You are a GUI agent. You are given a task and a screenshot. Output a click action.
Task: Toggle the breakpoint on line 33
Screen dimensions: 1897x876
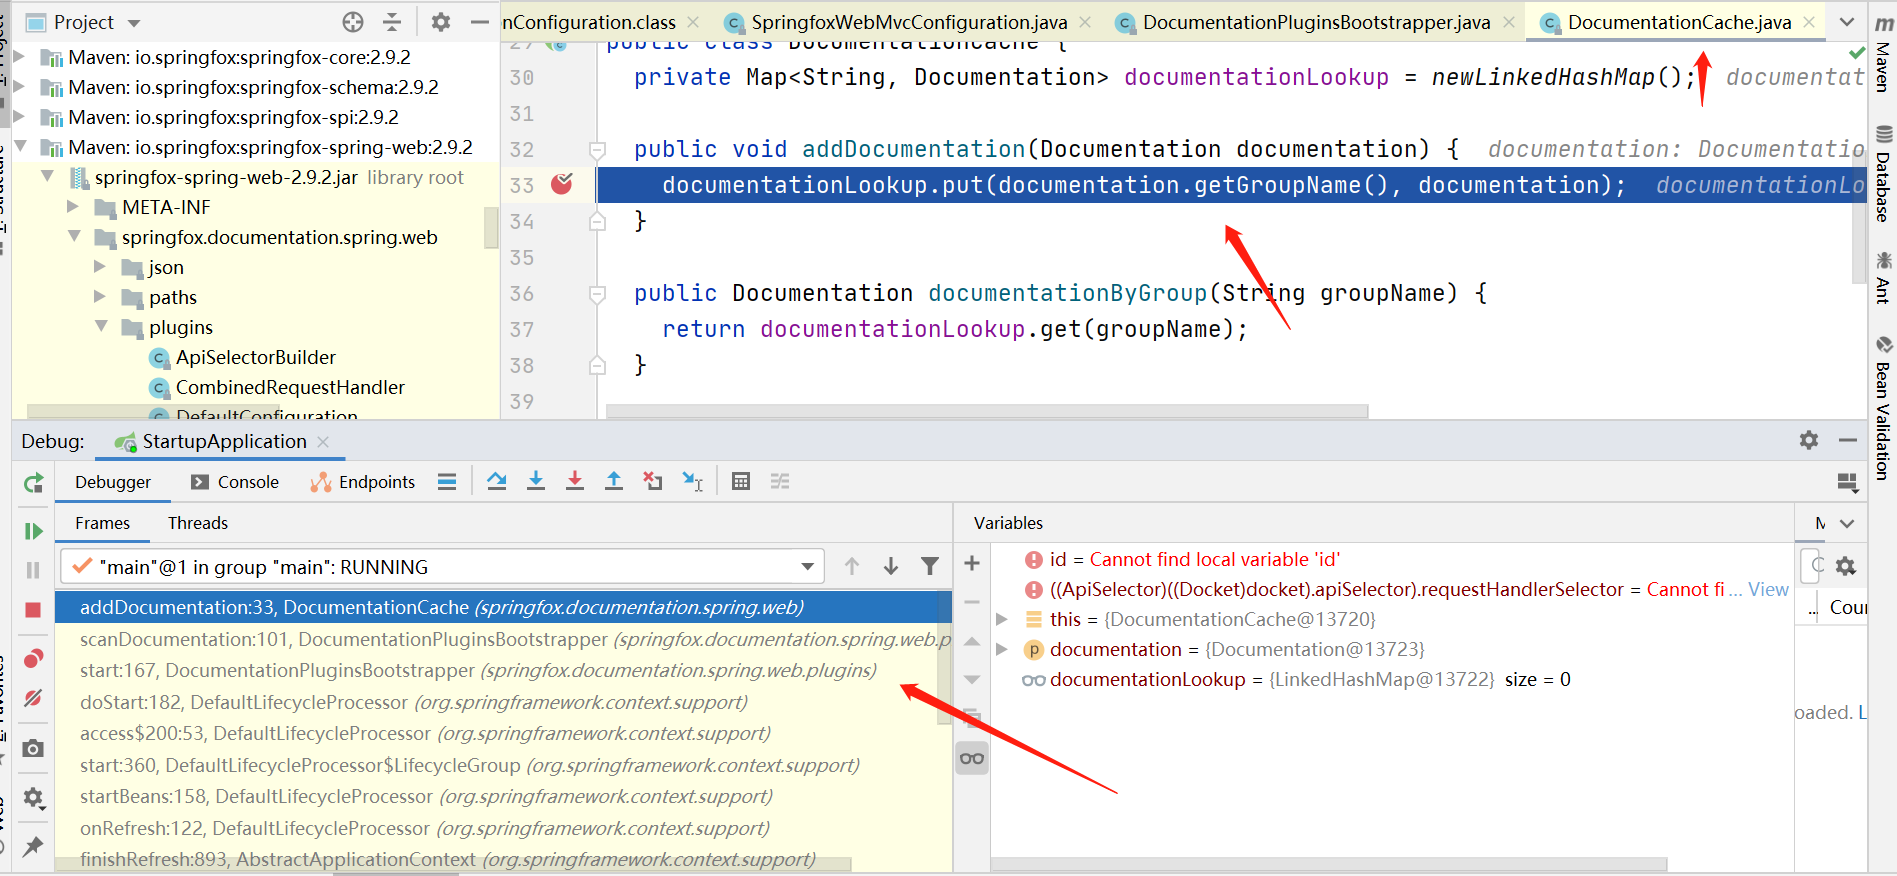[562, 184]
